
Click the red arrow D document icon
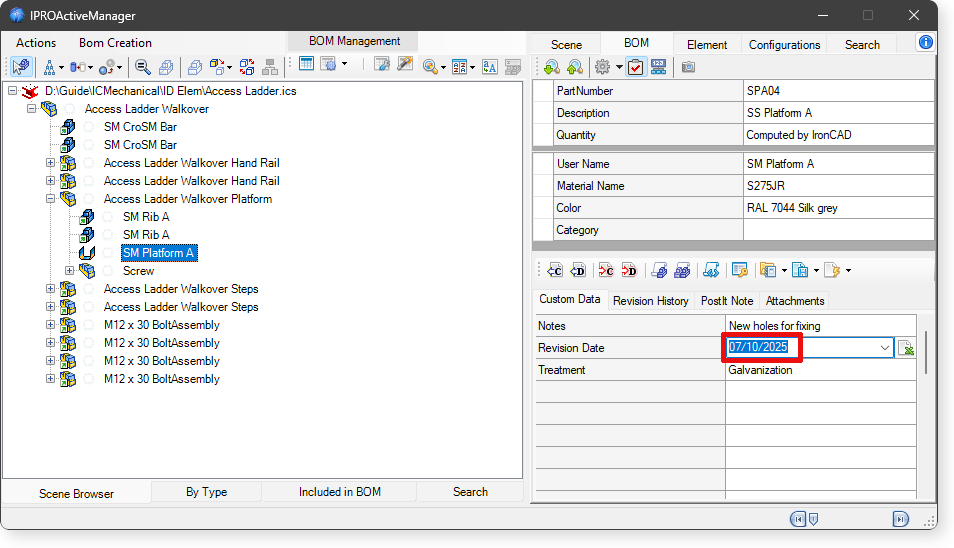tap(629, 270)
